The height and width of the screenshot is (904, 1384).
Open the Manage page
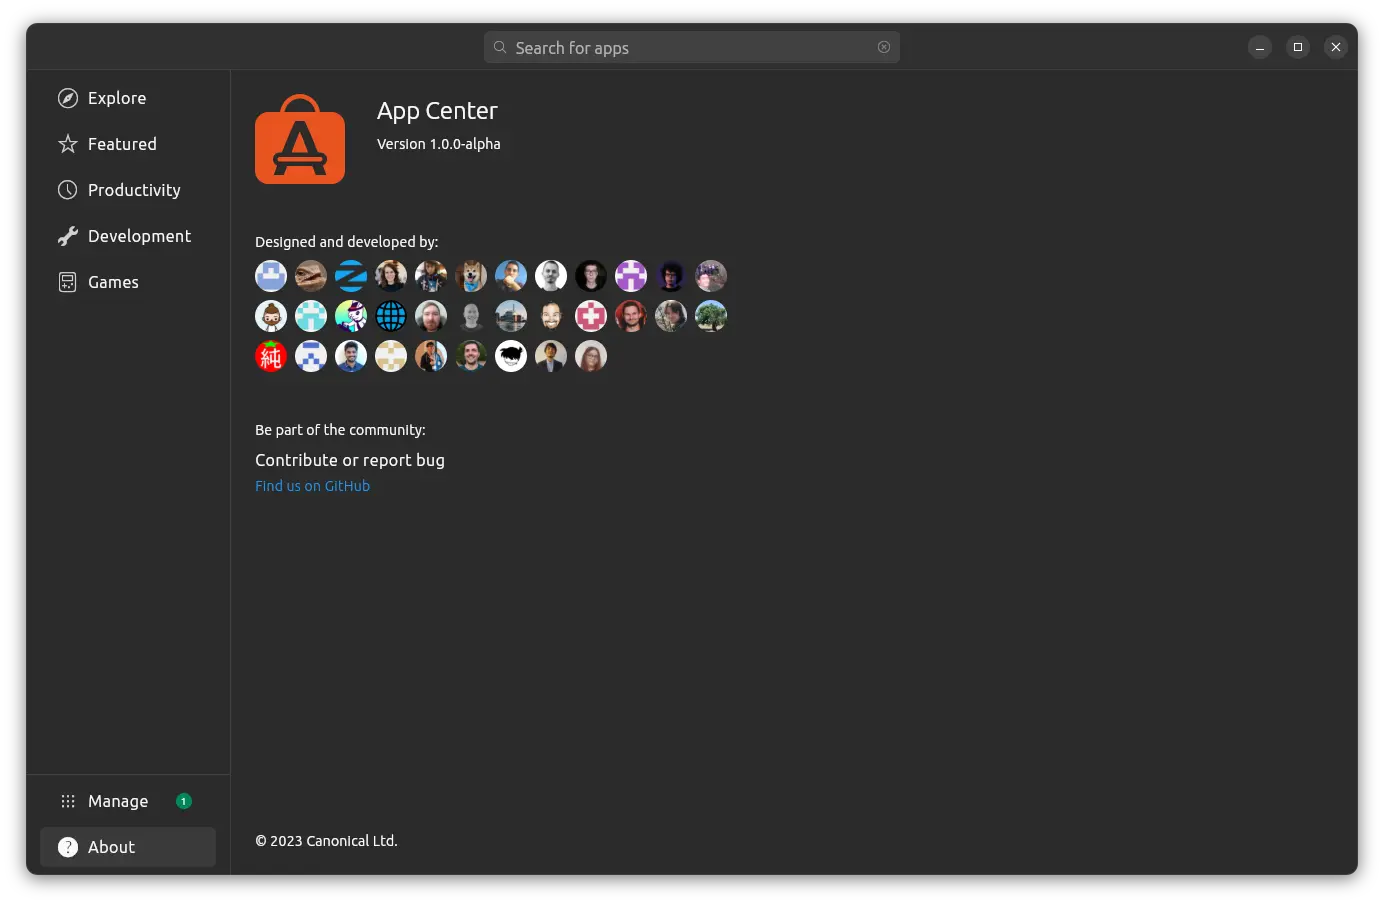(x=128, y=801)
